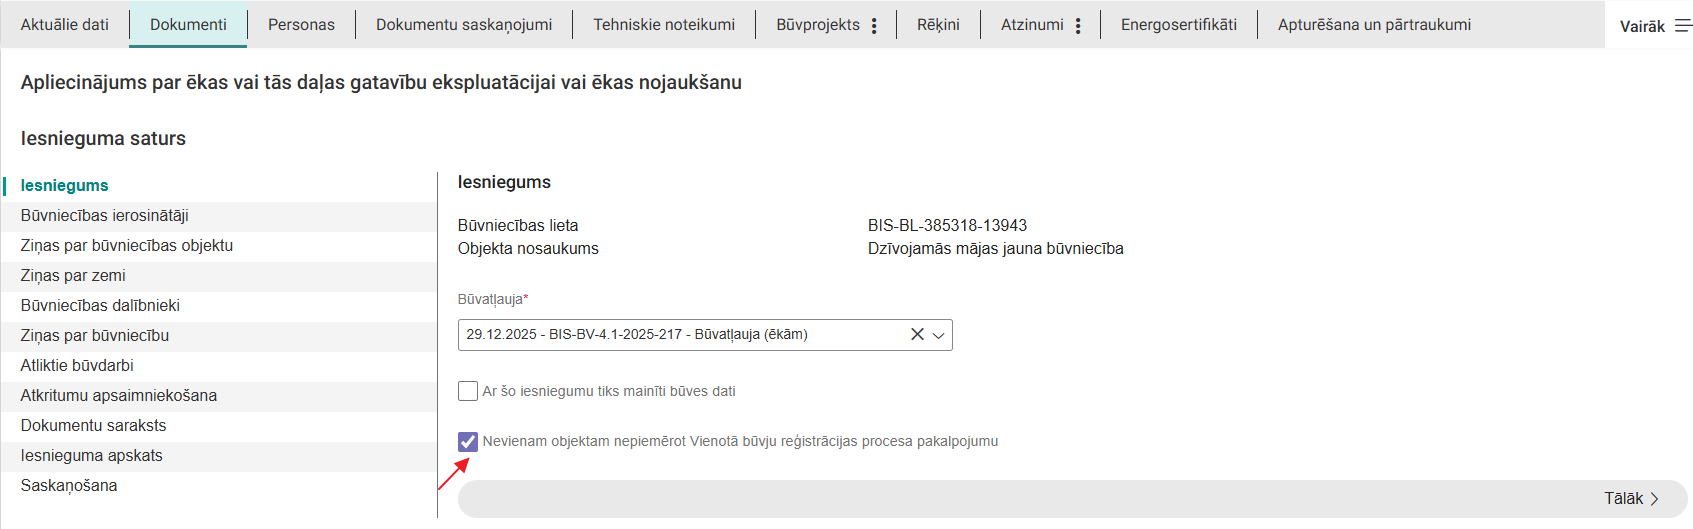This screenshot has height=529, width=1693.
Task: Expand the Būvatļauja dropdown arrow
Action: coord(939,335)
